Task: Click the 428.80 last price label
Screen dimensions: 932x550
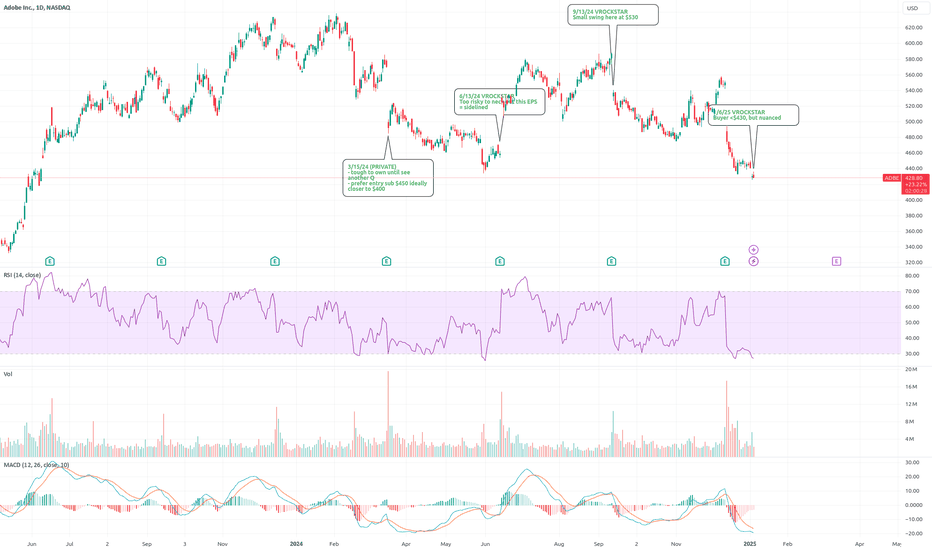Action: tap(914, 178)
